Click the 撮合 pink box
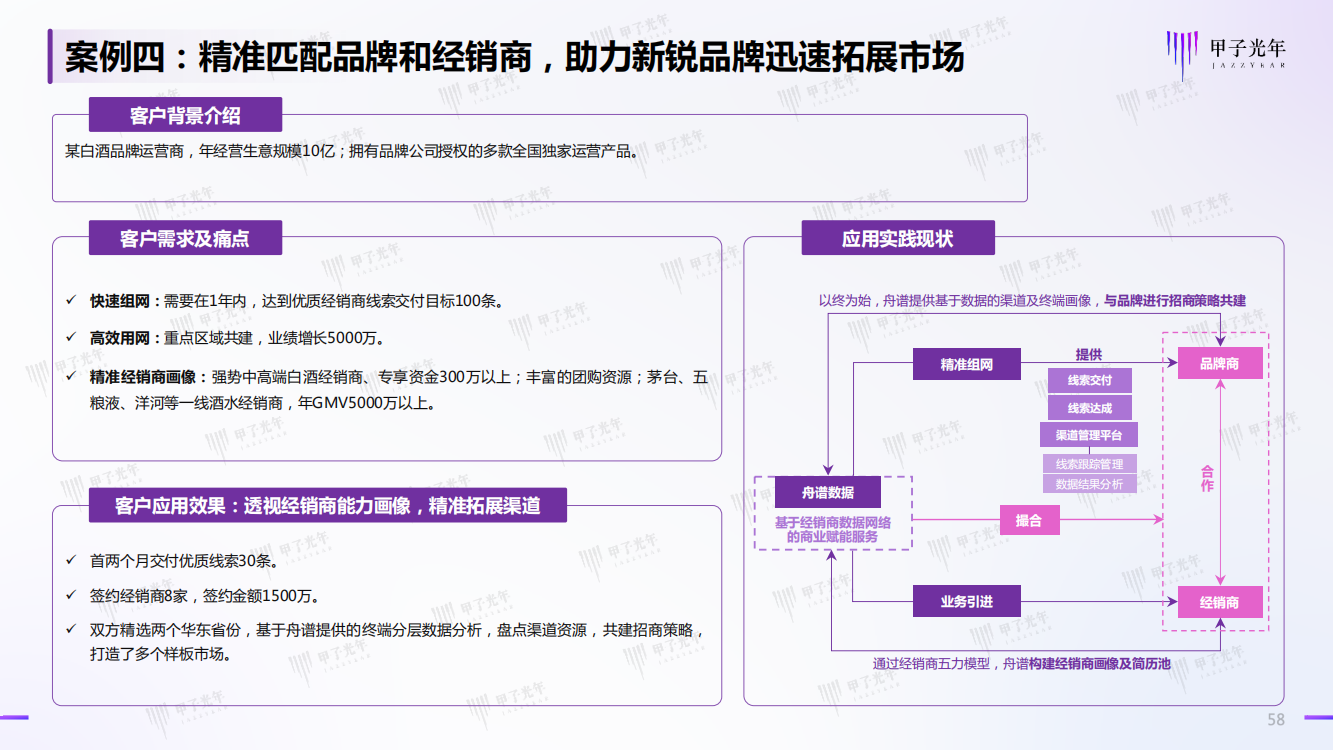The image size is (1333, 750). (x=1029, y=520)
